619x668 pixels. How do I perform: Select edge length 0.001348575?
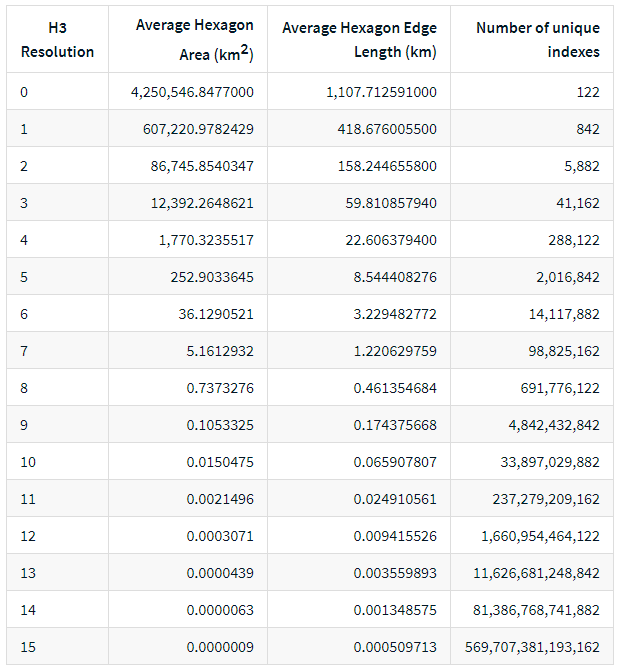395,611
